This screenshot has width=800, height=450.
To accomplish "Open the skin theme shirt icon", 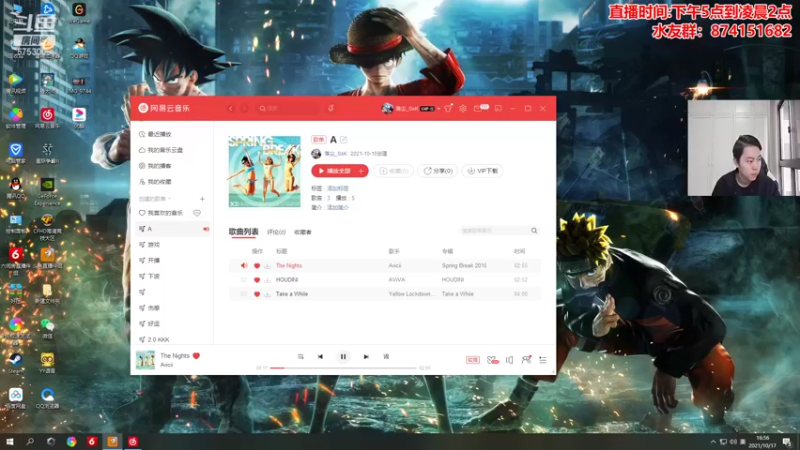I will 448,108.
